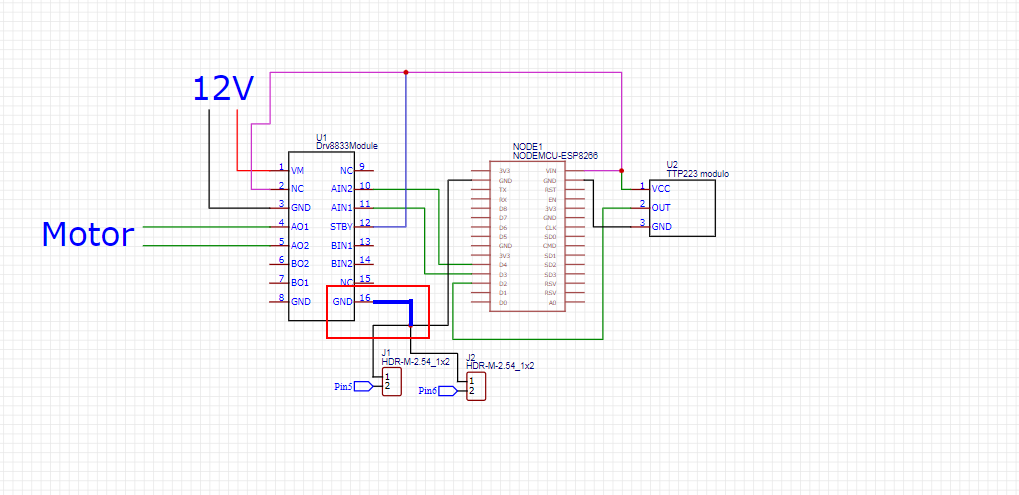
Task: Select the J1 header component
Action: (x=392, y=382)
